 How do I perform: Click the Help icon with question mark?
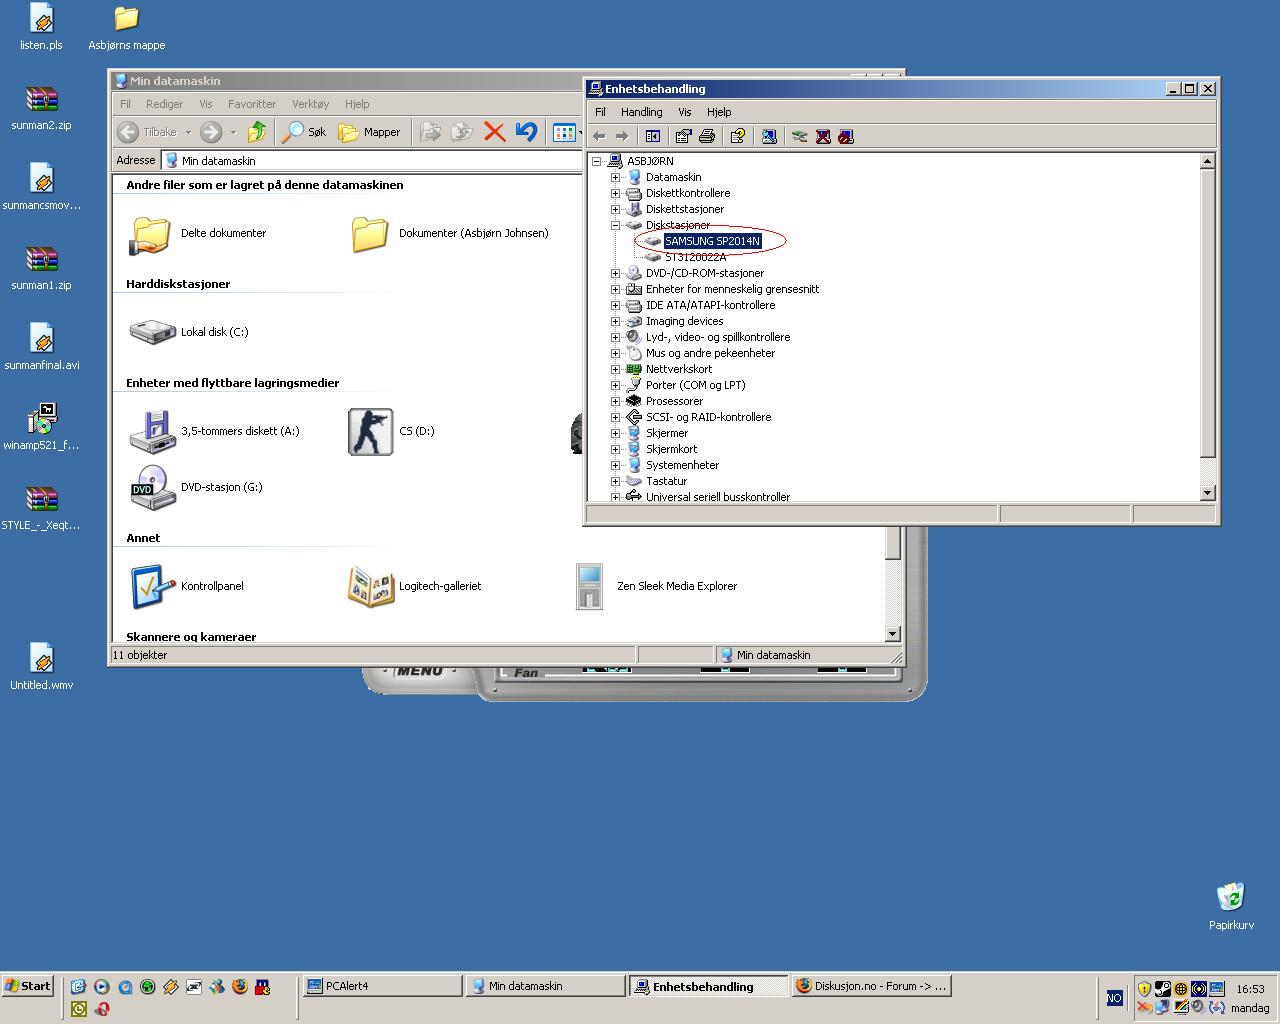tap(738, 136)
